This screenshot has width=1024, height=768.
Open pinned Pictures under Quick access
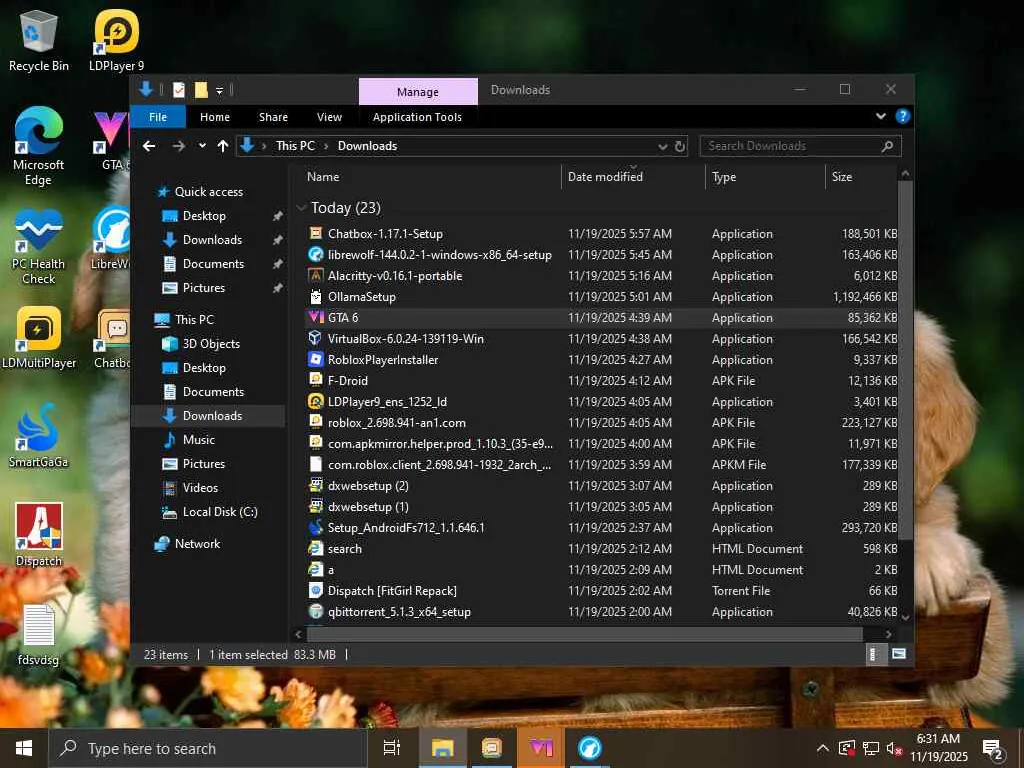click(x=204, y=288)
